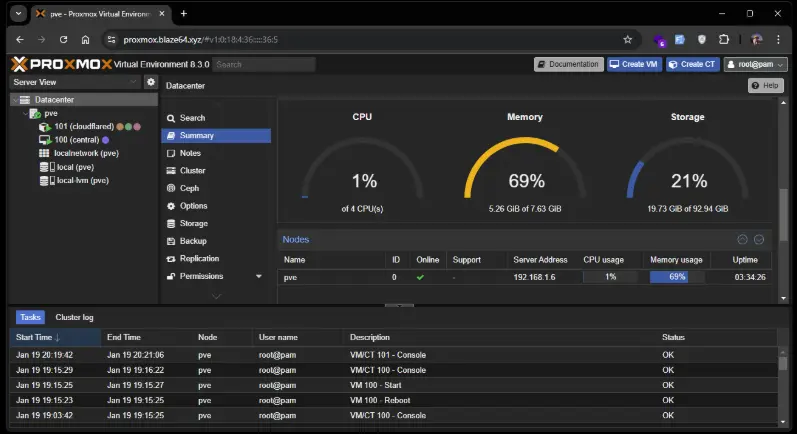Switch to the Cluster log tab
This screenshot has width=797, height=434.
point(74,317)
